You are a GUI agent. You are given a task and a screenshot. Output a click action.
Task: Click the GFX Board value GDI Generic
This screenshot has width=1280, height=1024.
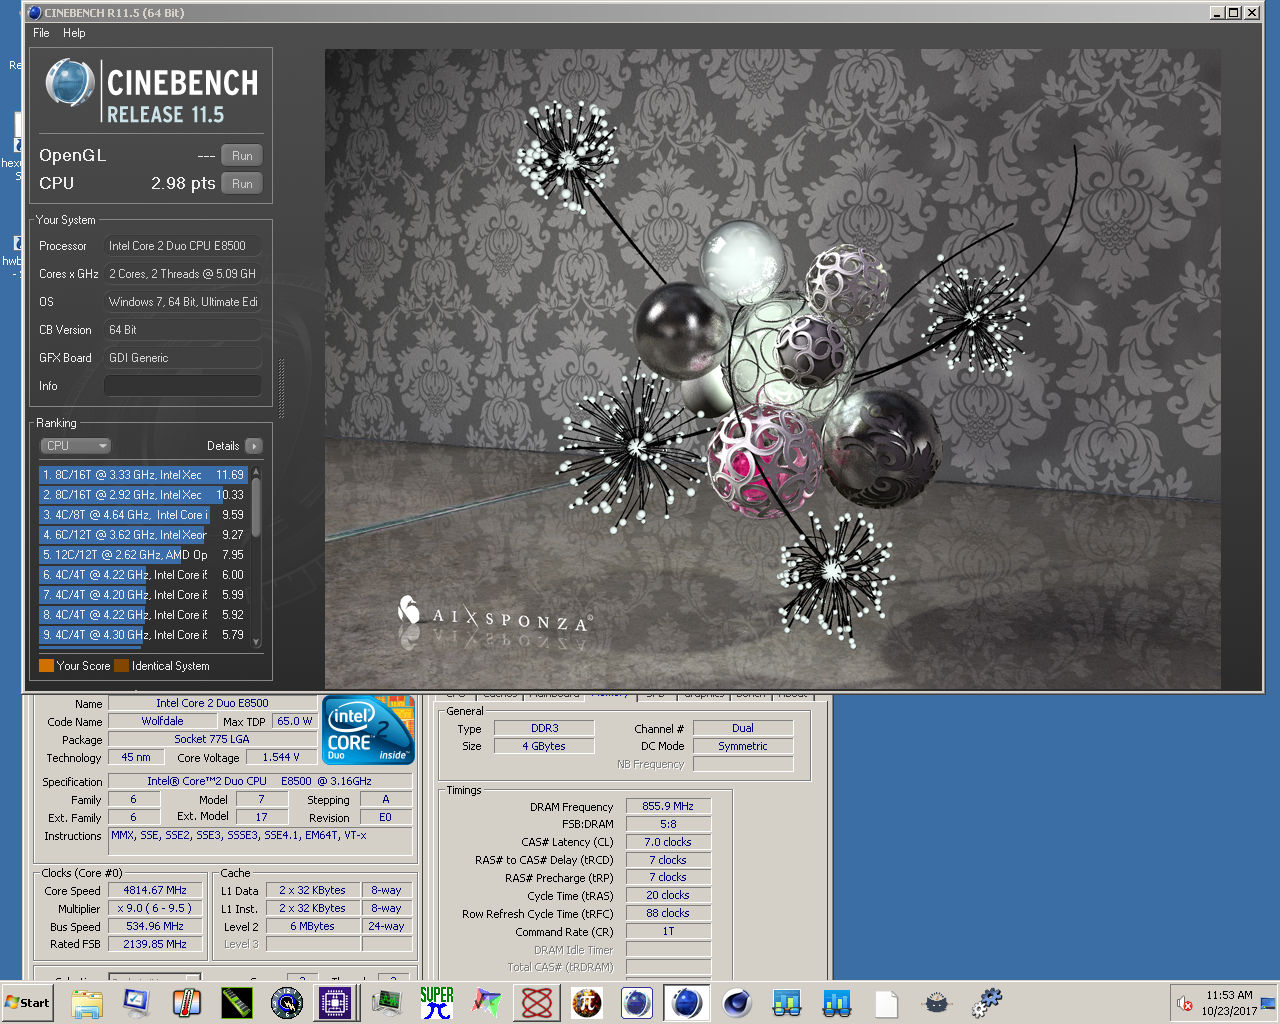click(x=183, y=358)
